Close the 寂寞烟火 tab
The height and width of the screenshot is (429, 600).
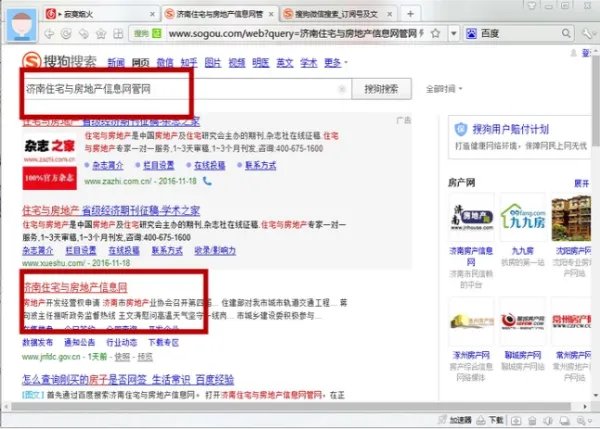point(152,15)
